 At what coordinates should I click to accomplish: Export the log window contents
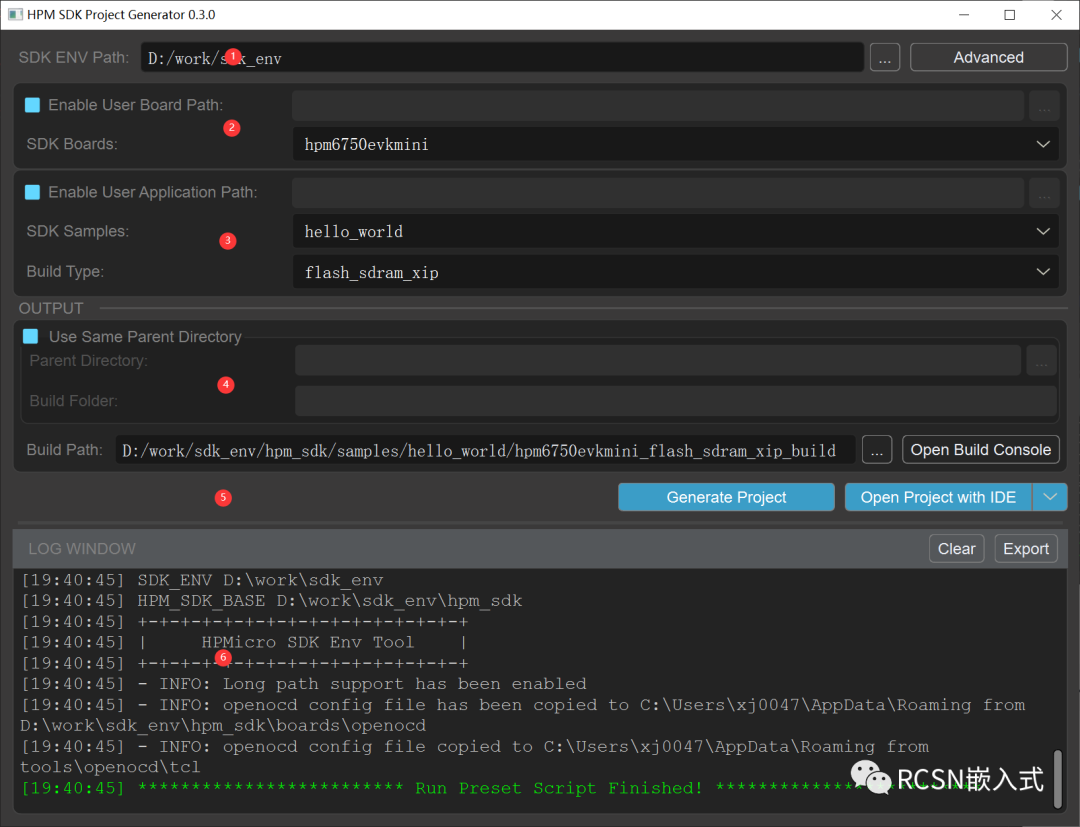(x=1026, y=548)
